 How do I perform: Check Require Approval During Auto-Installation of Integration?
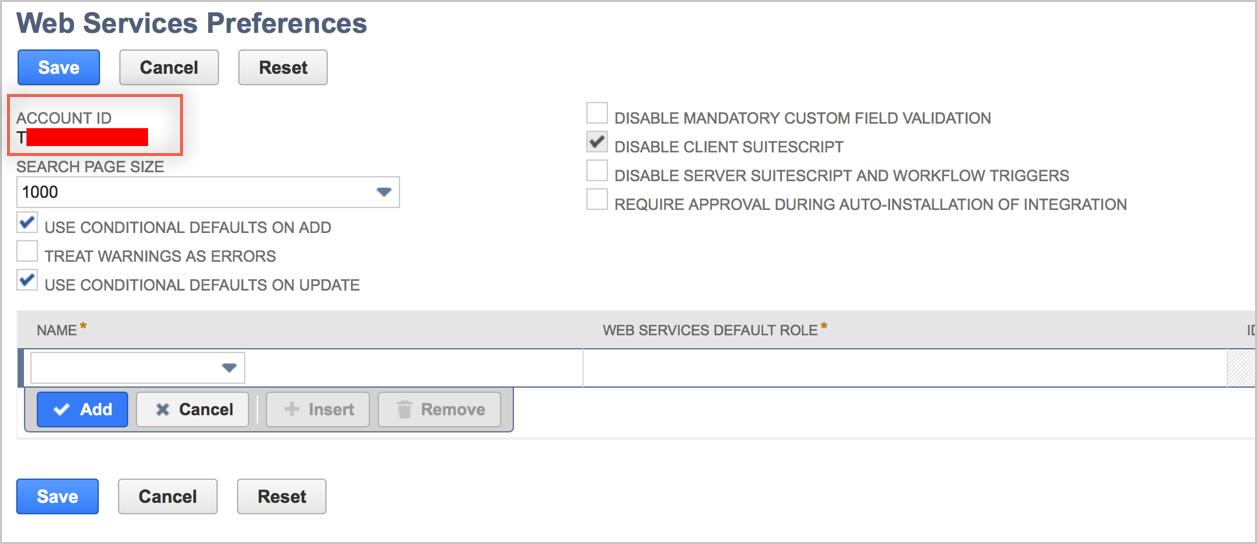597,201
